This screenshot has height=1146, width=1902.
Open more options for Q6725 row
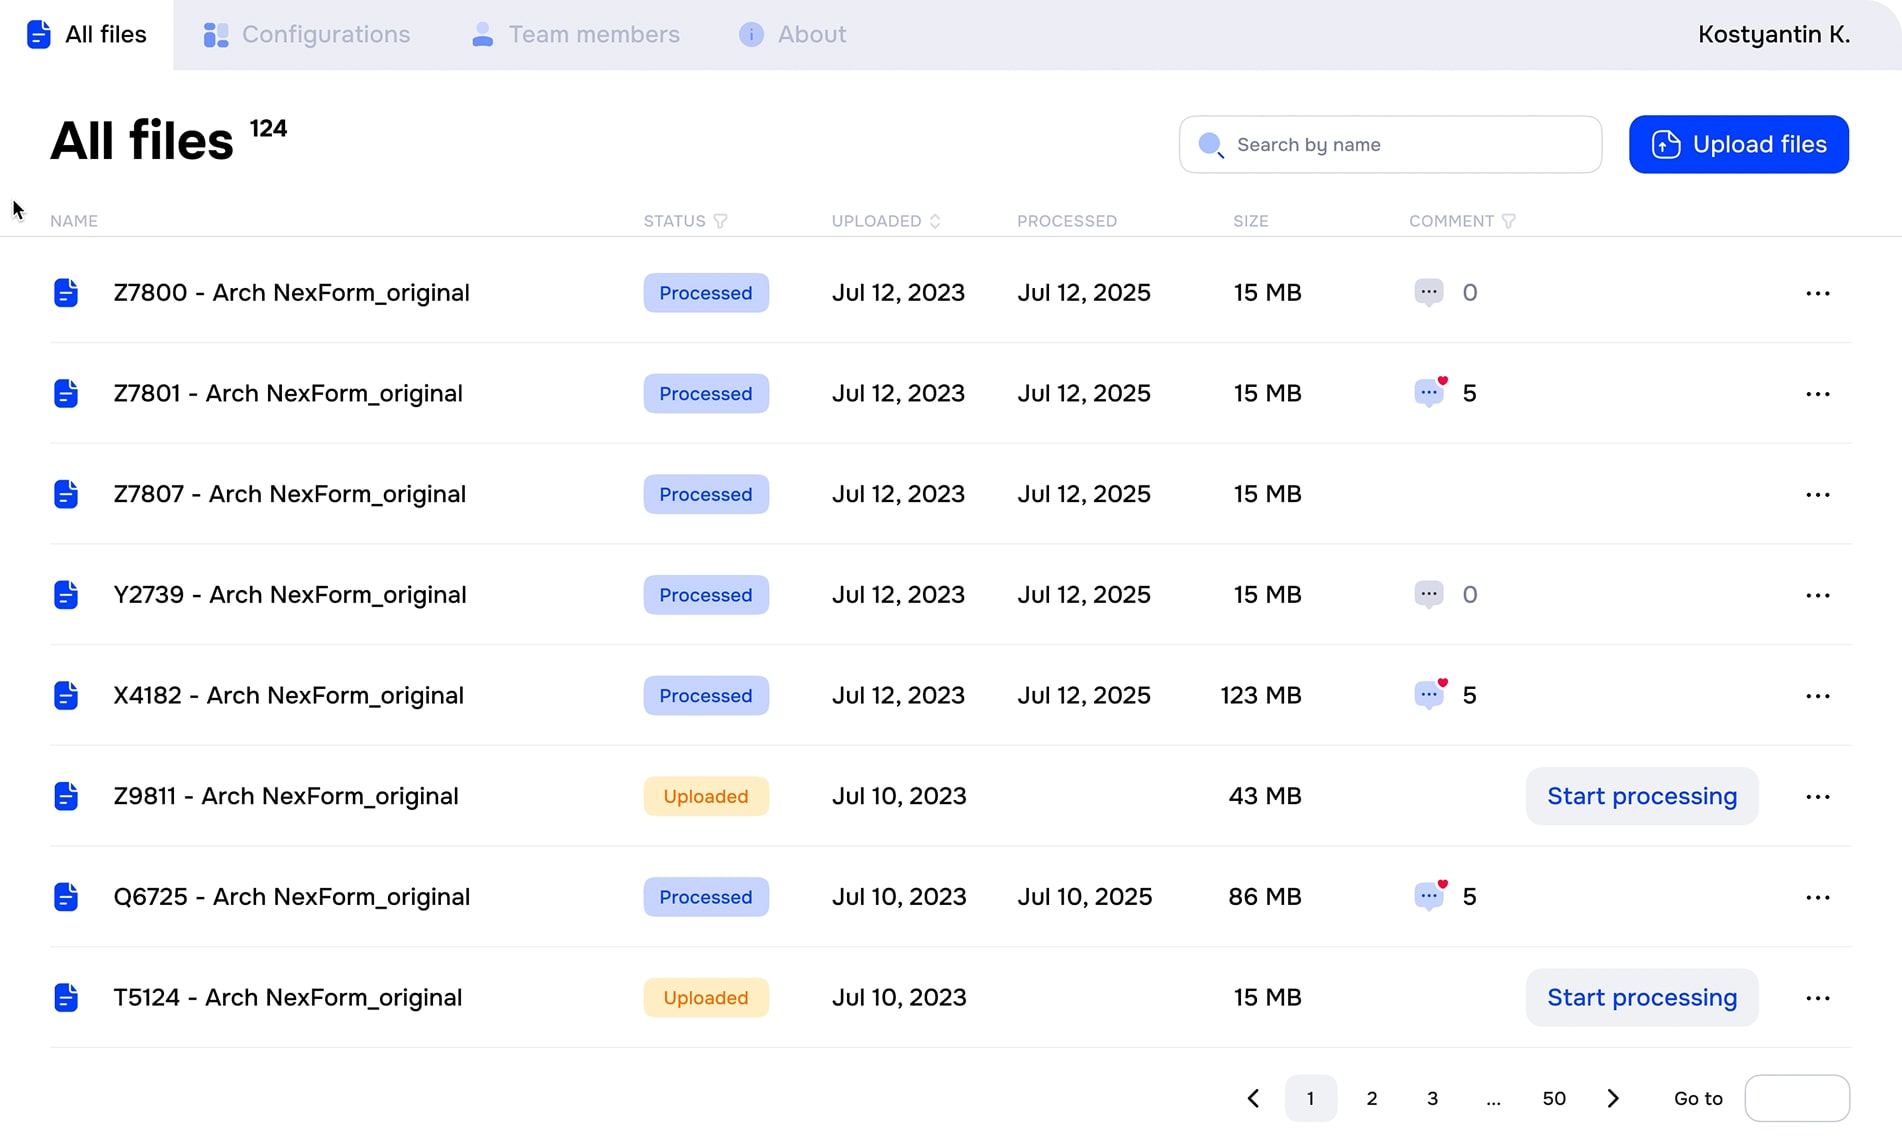1817,897
